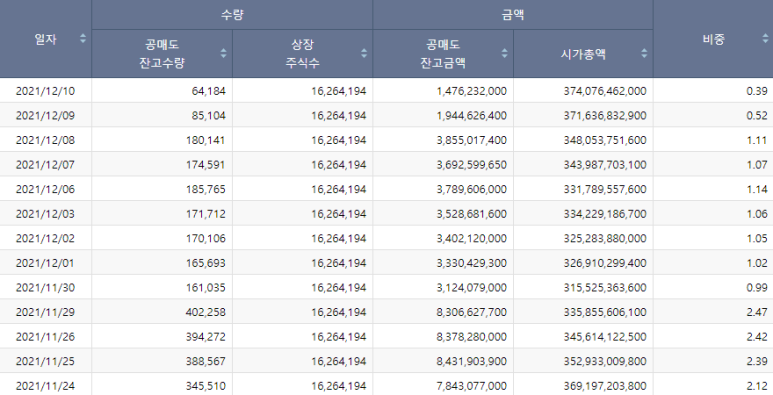Select date cell 2021/11/25
The width and height of the screenshot is (773, 395).
pos(45,361)
